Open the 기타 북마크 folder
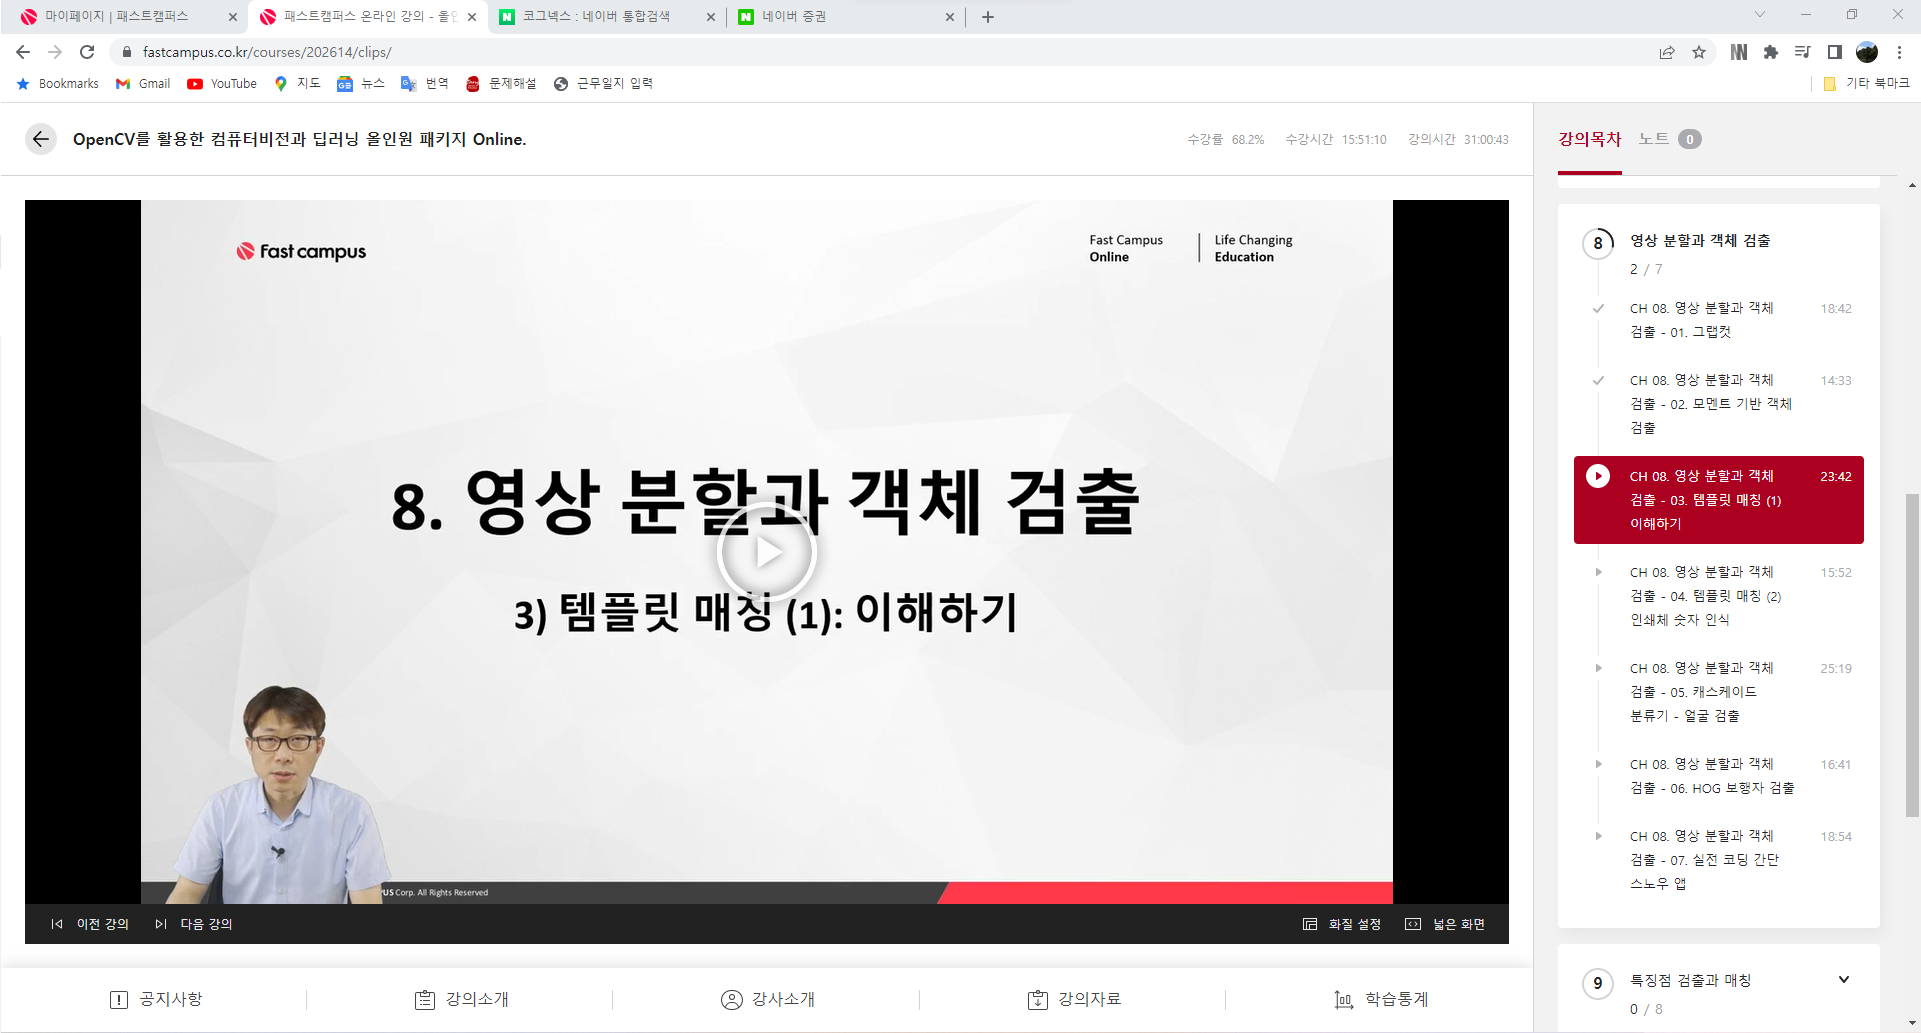 [x=1866, y=84]
